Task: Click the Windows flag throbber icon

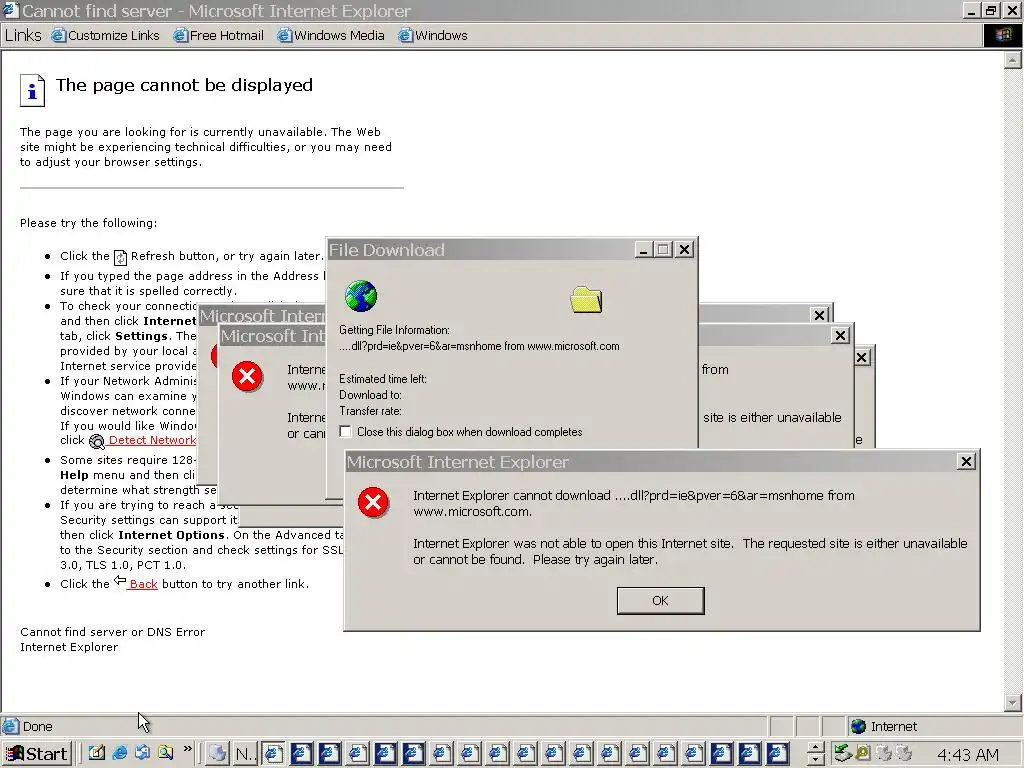Action: (x=1002, y=35)
